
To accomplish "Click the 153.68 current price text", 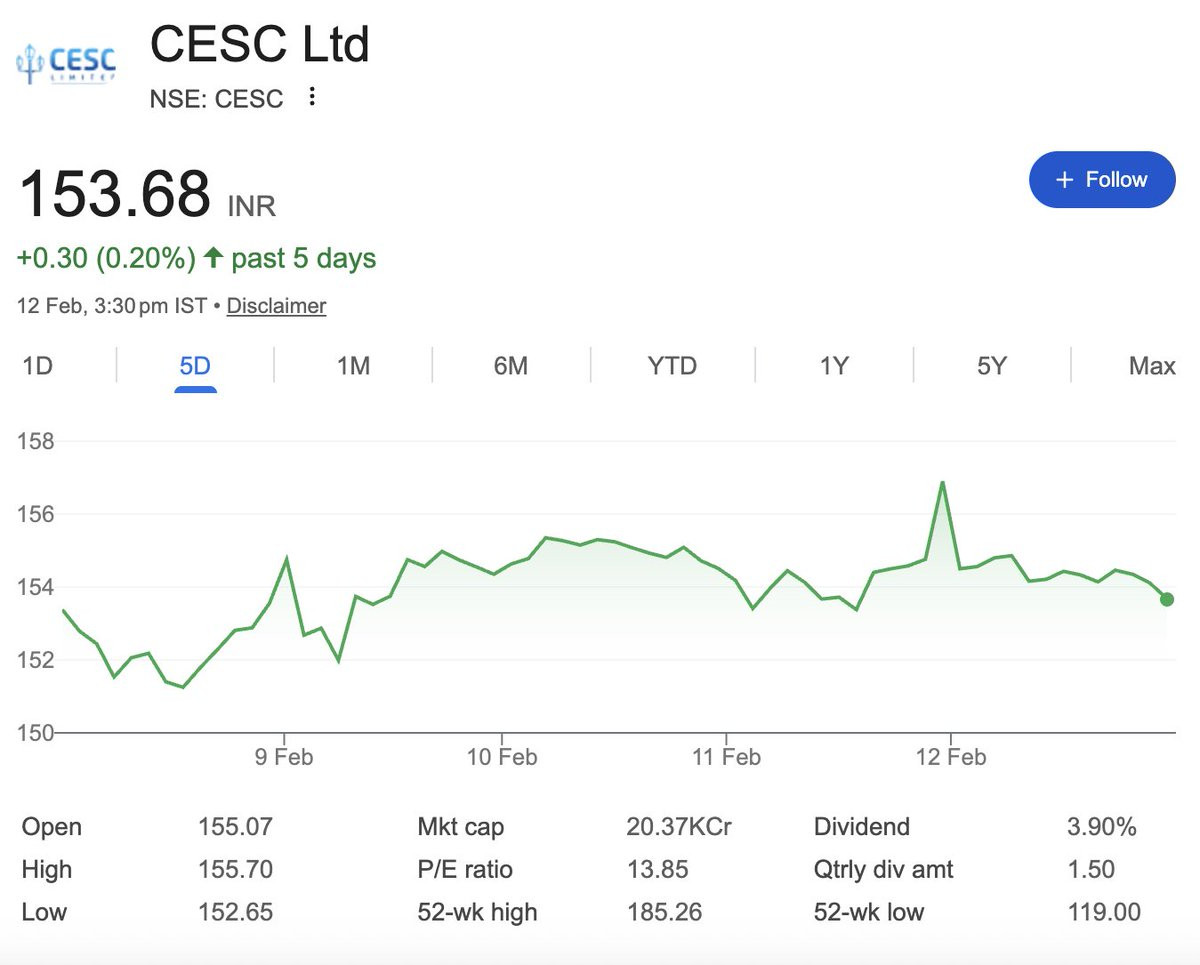I will click(x=115, y=194).
